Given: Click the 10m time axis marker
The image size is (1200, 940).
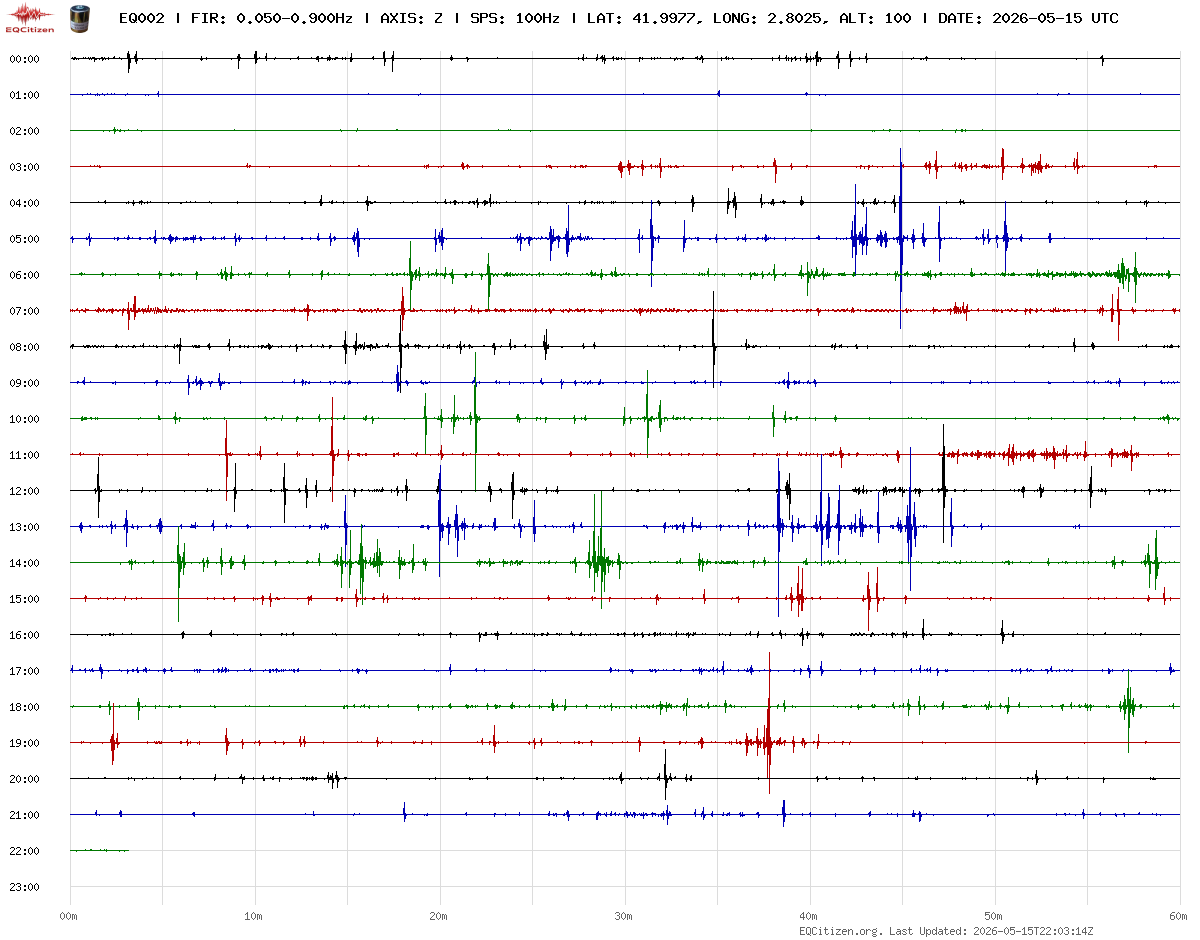Looking at the screenshot, I should coord(254,916).
